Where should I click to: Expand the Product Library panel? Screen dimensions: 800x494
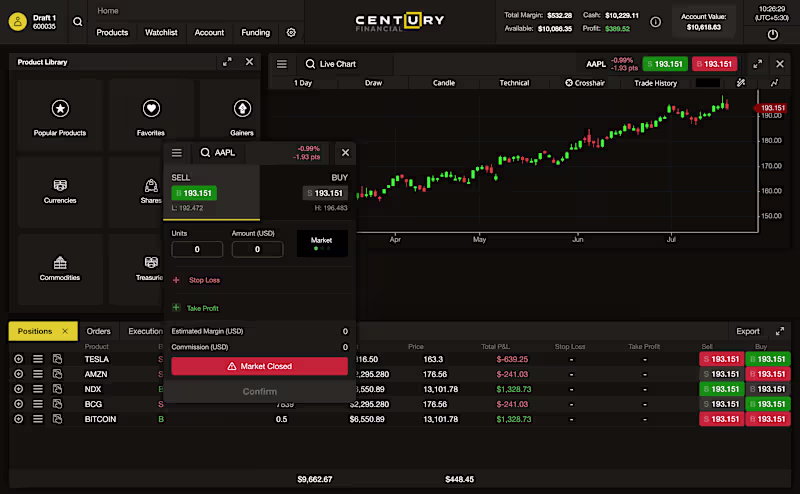(227, 62)
